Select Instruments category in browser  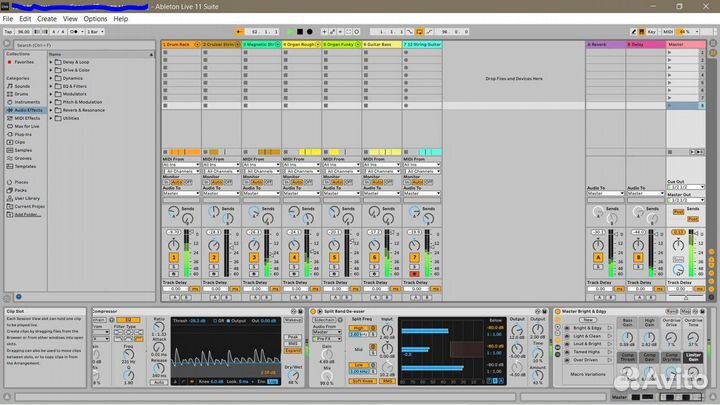point(28,102)
